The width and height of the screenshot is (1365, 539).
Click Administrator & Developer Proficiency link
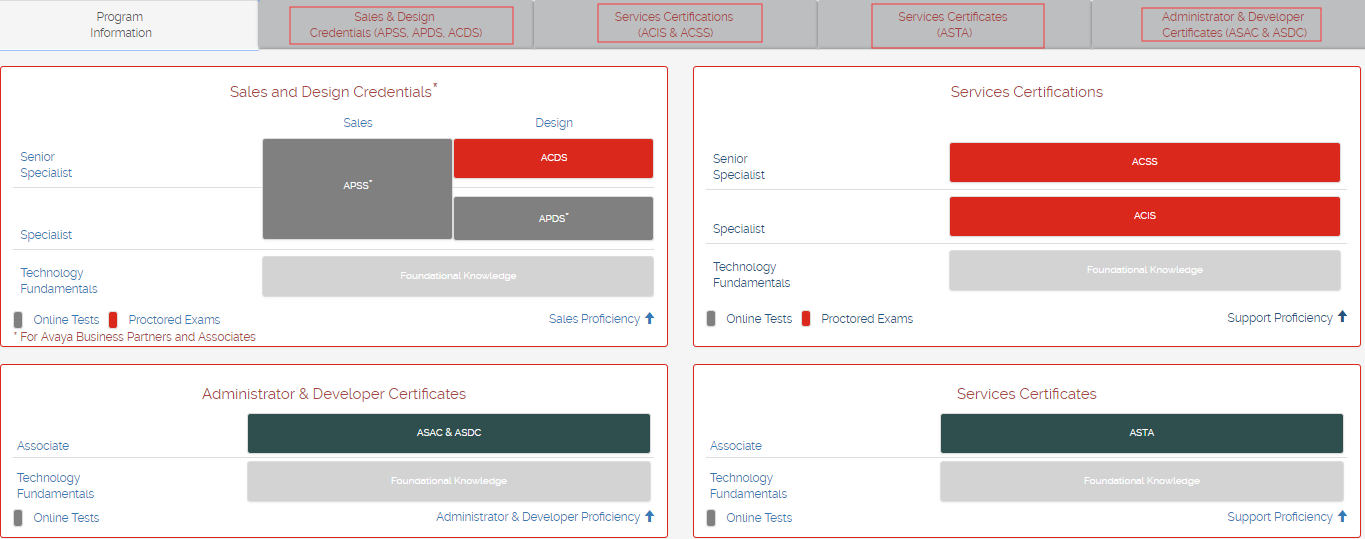tap(538, 517)
